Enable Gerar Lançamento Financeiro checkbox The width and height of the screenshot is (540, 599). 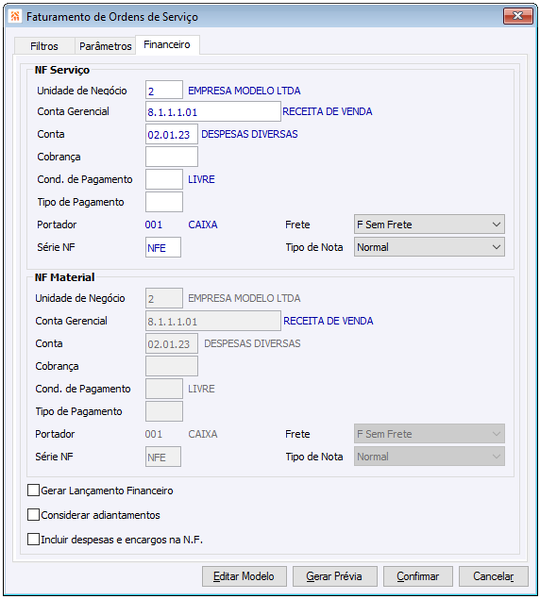[x=34, y=490]
